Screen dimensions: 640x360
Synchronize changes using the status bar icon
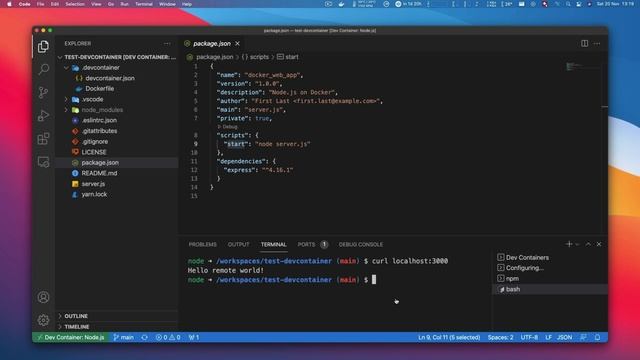pyautogui.click(x=144, y=337)
